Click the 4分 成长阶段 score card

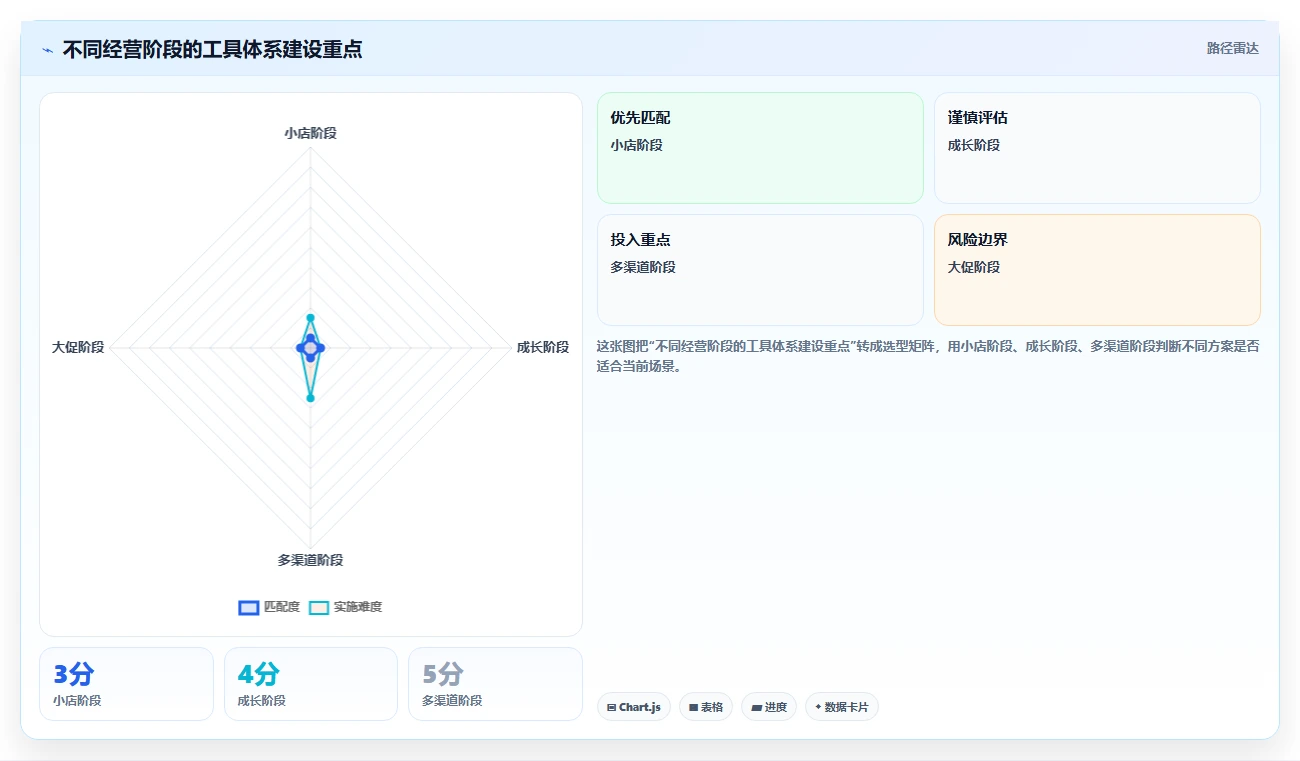(x=311, y=684)
